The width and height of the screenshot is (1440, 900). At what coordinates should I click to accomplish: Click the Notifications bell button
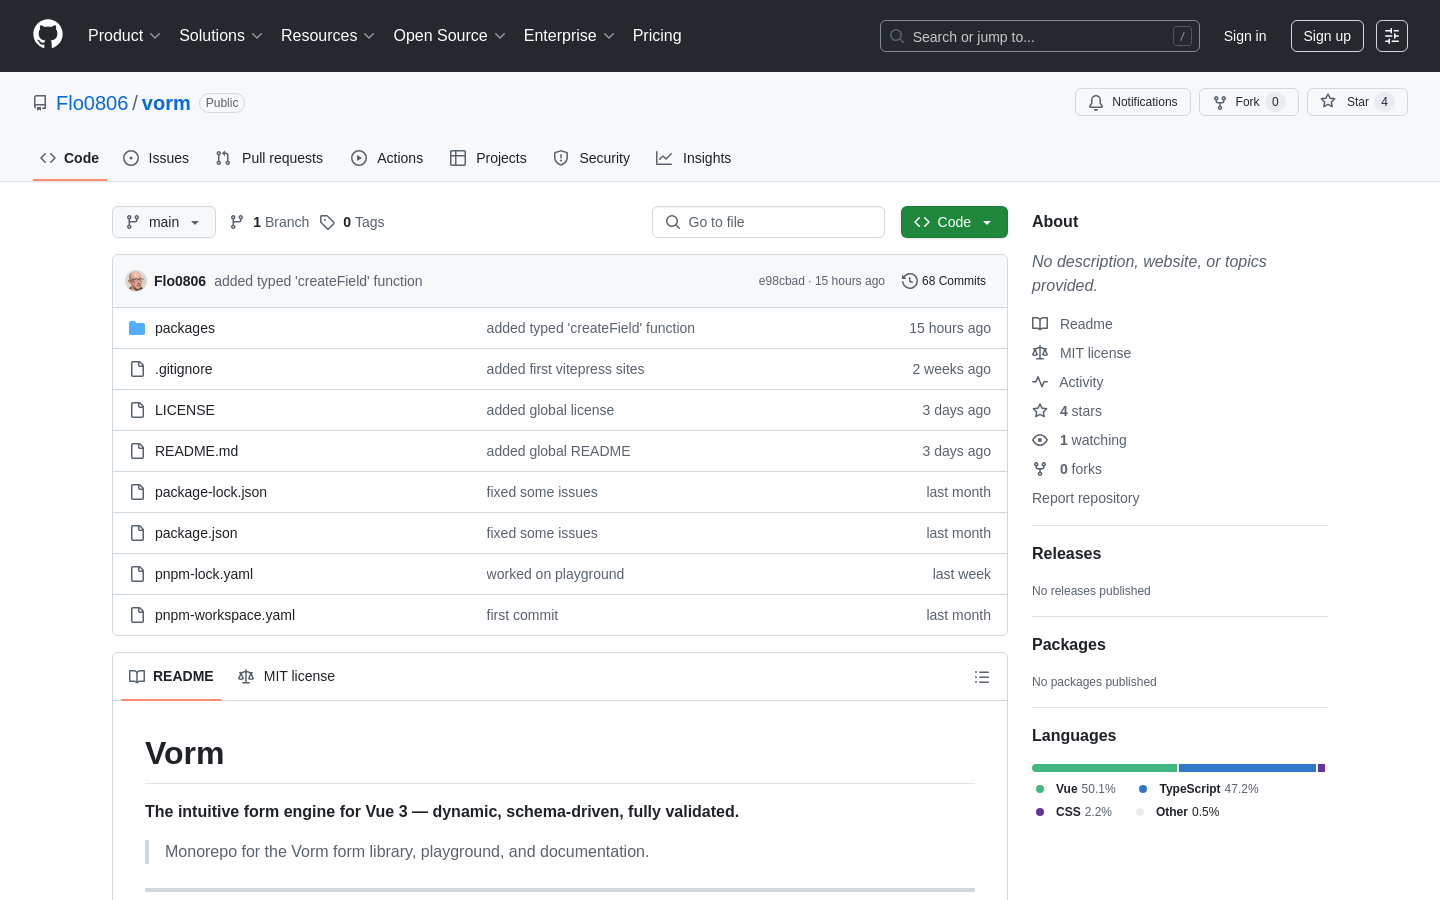point(1133,102)
